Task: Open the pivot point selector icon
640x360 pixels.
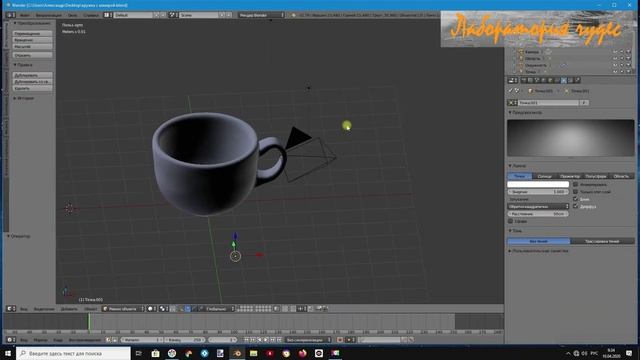Action: (164, 309)
